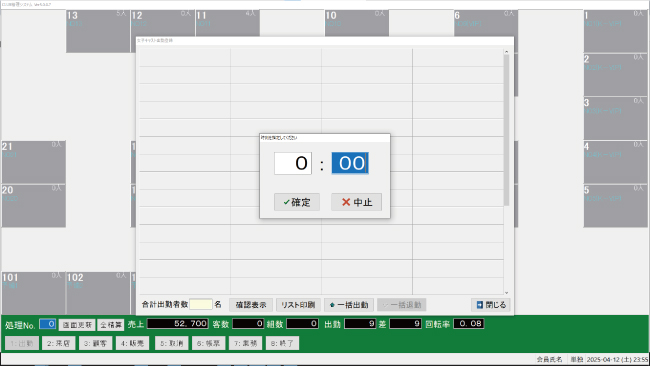The height and width of the screenshot is (366, 650).
Task: Cancel time entry with 中止 button
Action: (x=357, y=202)
